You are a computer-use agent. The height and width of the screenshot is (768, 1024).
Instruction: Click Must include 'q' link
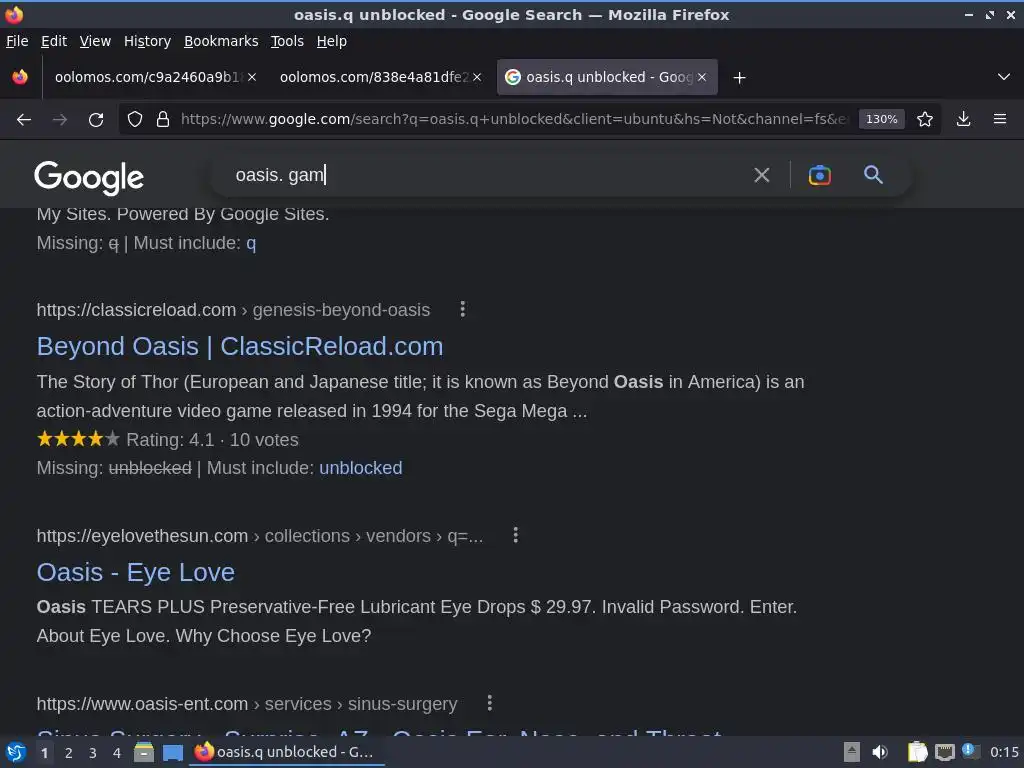[x=251, y=243]
